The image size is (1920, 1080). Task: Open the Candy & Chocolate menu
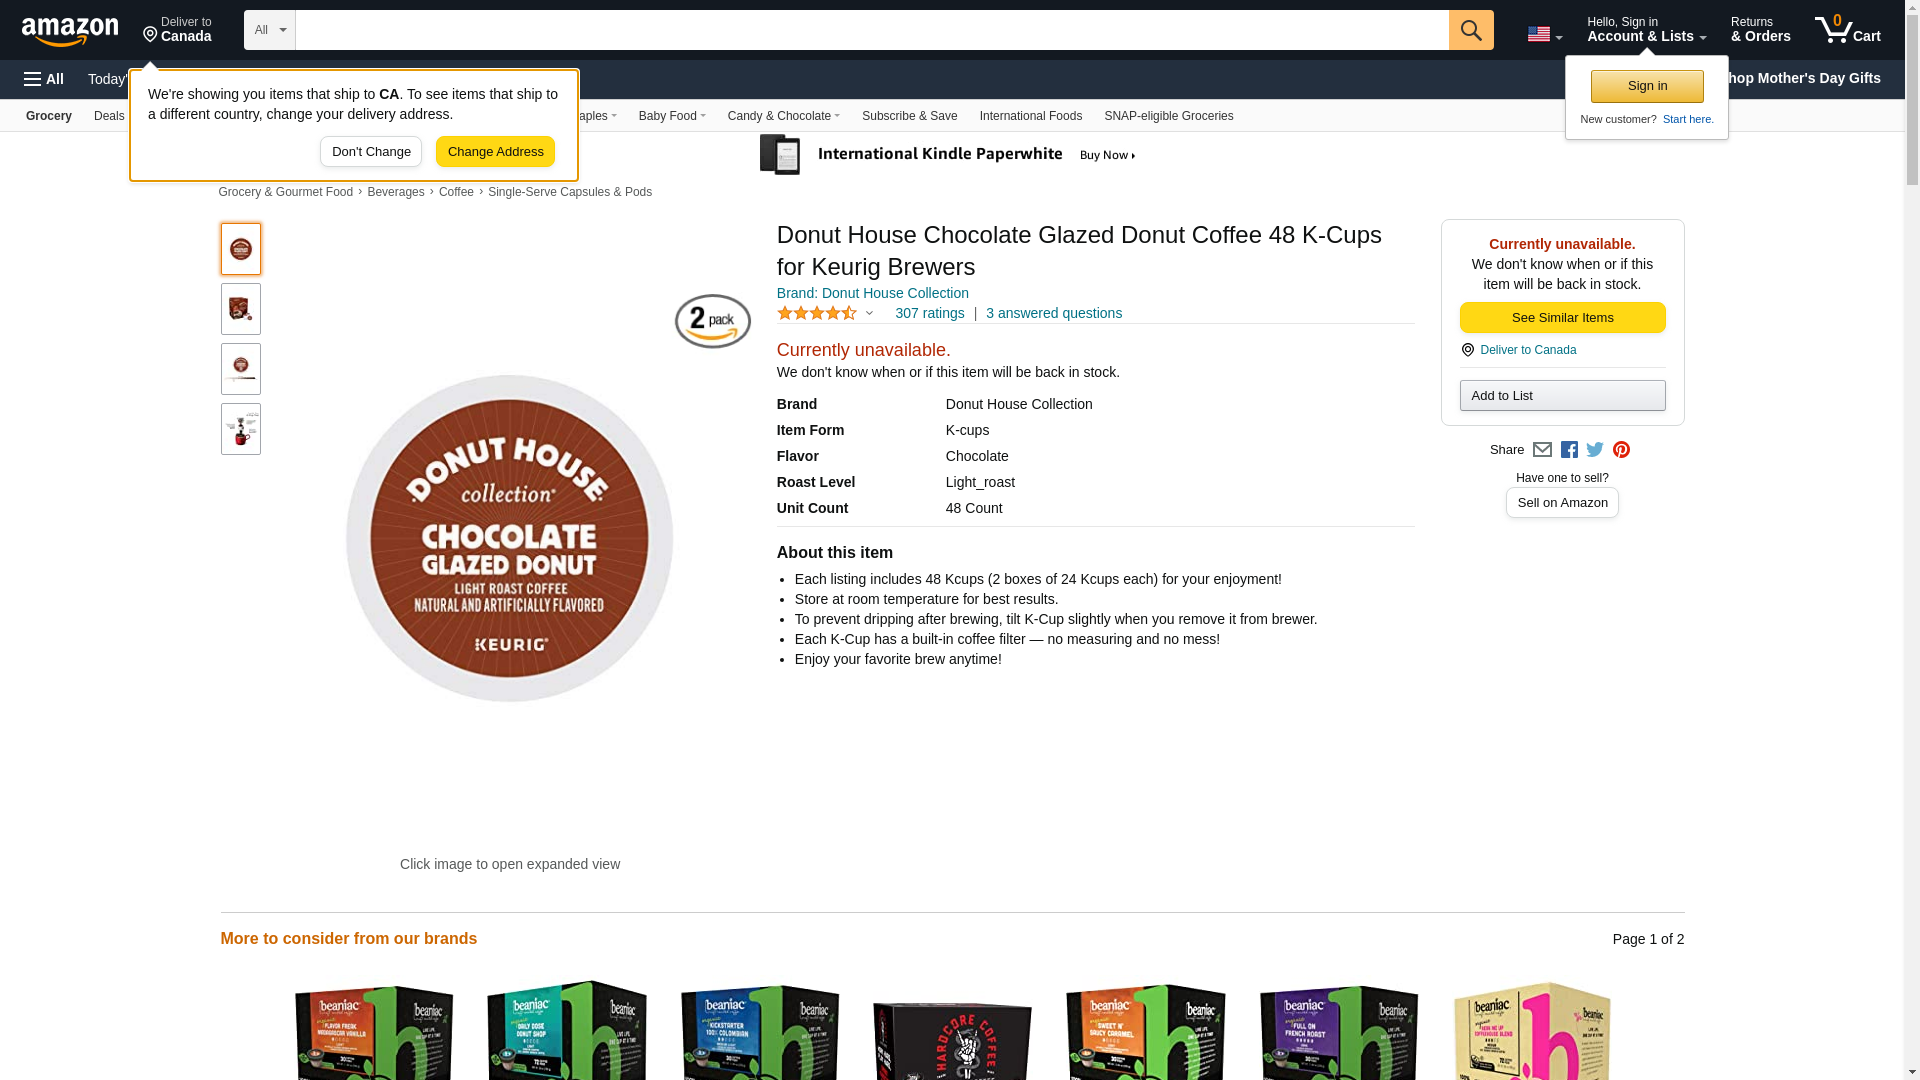[x=783, y=116]
